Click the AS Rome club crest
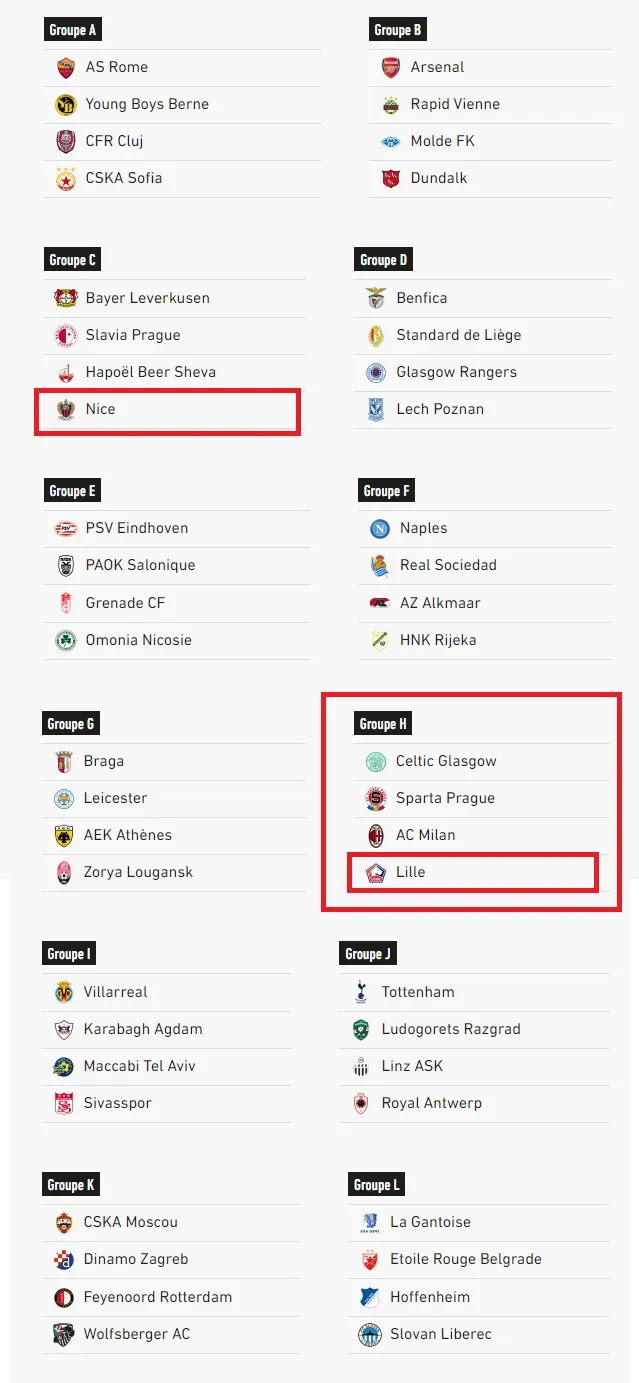The height and width of the screenshot is (1383, 639). 66,67
